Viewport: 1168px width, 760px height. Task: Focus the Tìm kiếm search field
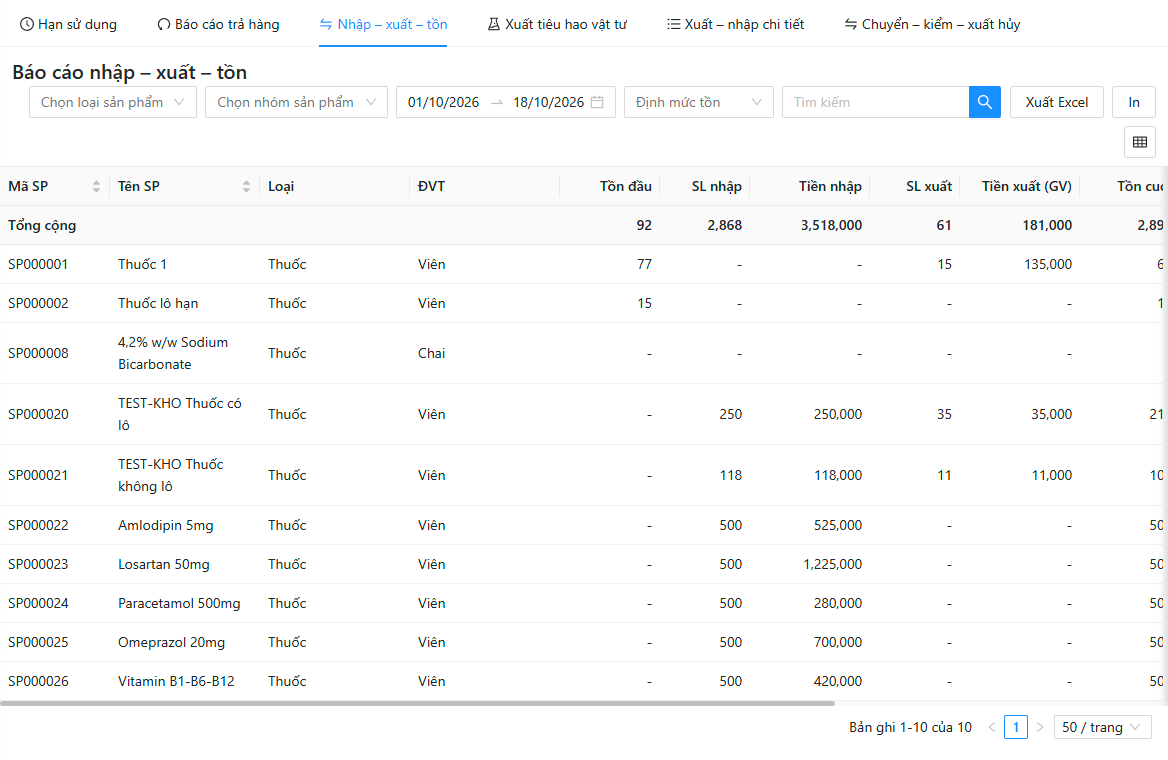point(875,102)
